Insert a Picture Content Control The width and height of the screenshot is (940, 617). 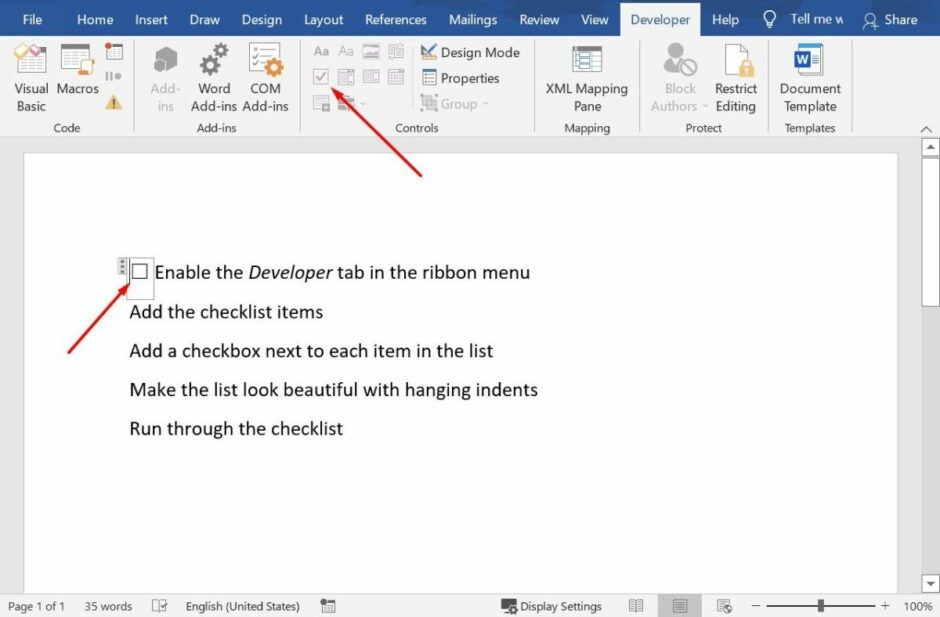point(371,51)
